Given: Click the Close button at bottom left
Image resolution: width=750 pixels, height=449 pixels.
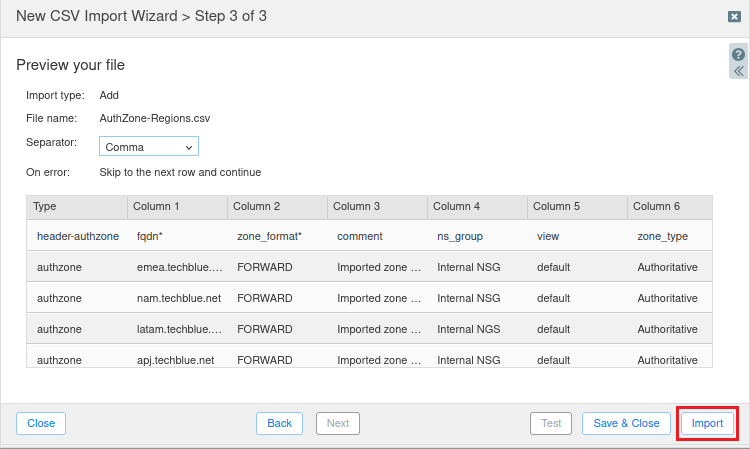Looking at the screenshot, I should point(41,423).
